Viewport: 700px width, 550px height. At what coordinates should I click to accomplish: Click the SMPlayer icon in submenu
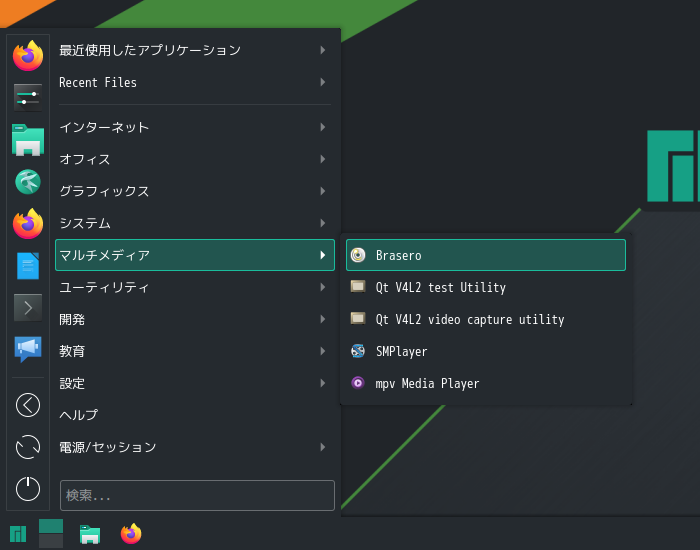click(358, 351)
